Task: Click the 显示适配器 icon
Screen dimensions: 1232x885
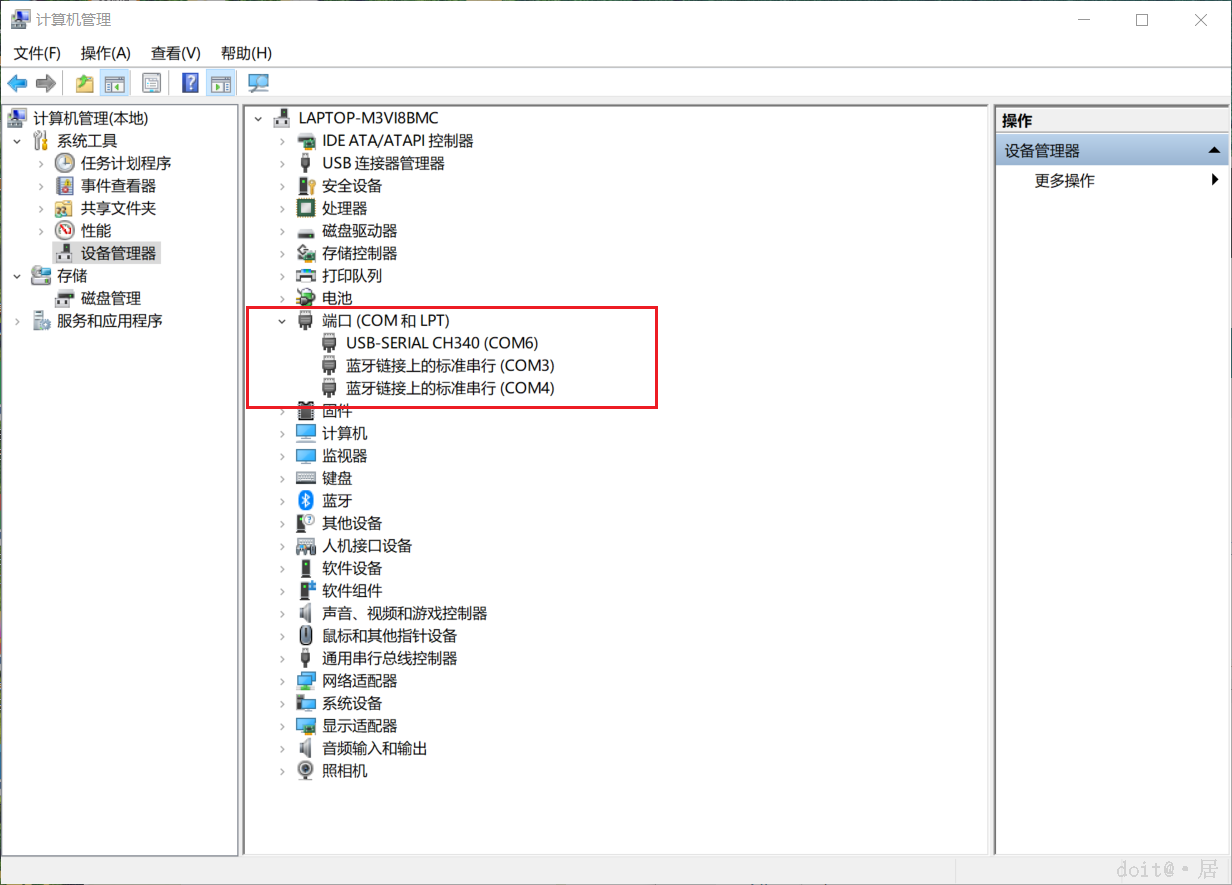Action: [306, 726]
